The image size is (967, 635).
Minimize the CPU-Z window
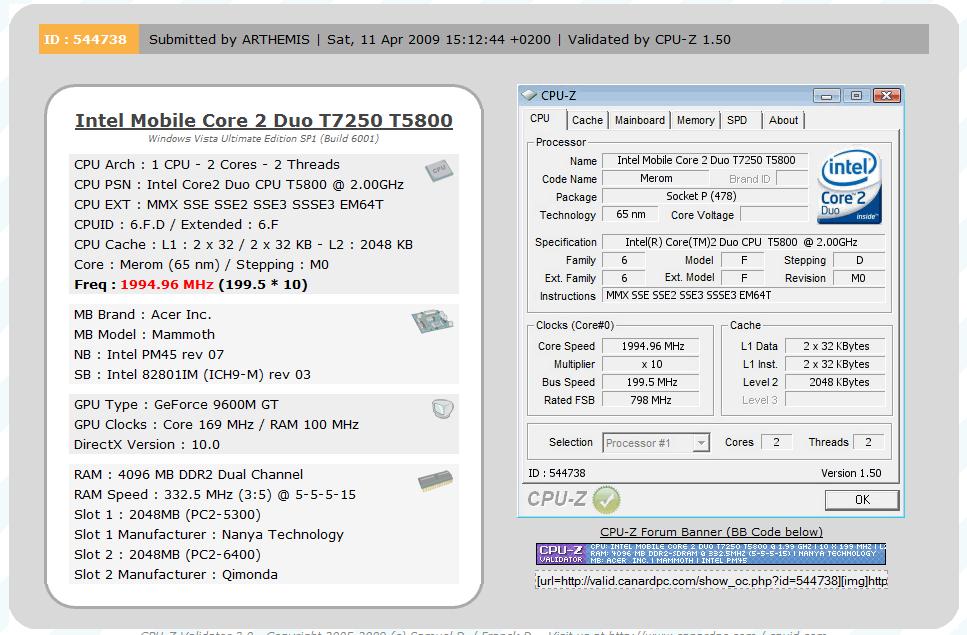826,96
